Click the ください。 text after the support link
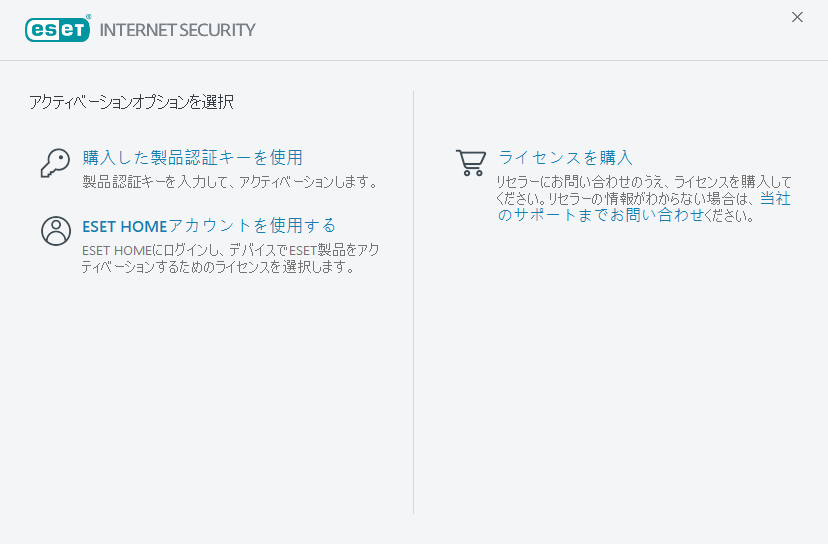The image size is (828, 544). coord(728,215)
